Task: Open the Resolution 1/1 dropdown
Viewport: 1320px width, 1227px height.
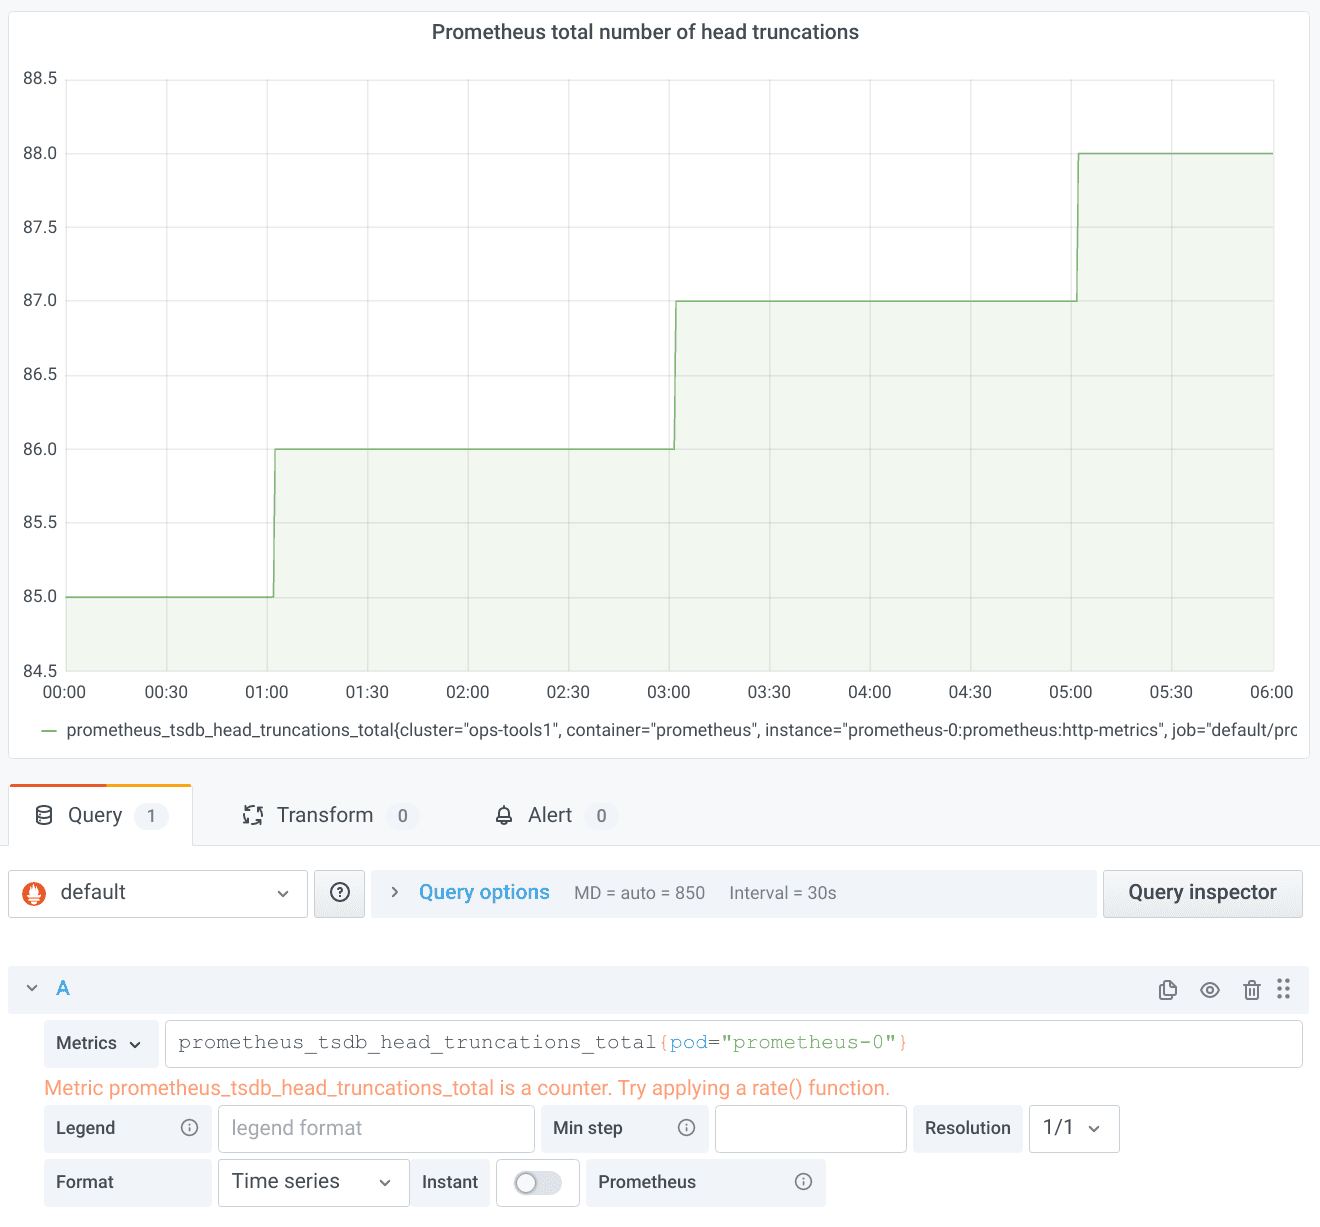Action: 1073,1129
